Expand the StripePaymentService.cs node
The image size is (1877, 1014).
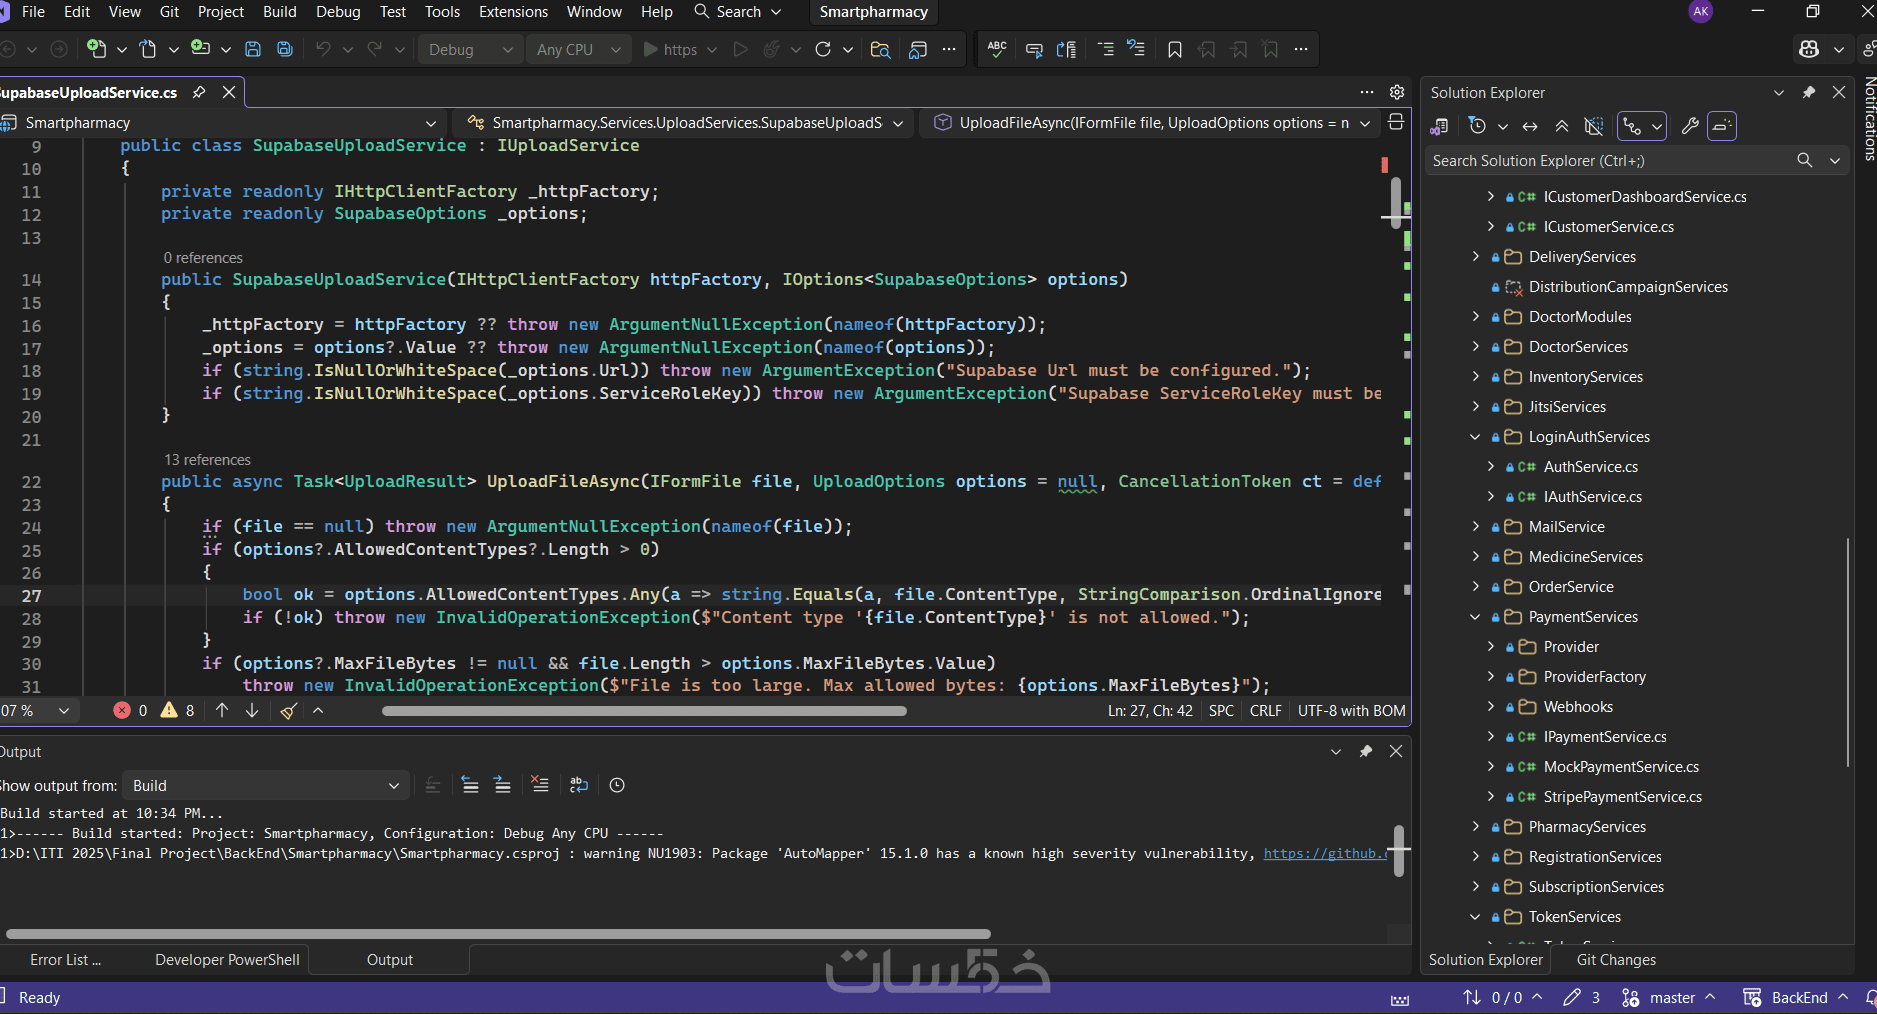(x=1490, y=797)
